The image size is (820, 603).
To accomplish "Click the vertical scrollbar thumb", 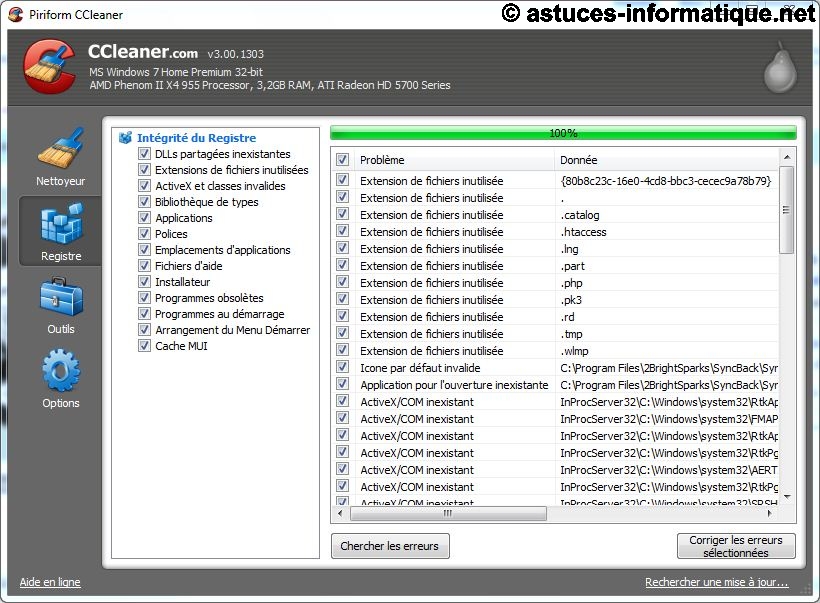I will pos(787,210).
